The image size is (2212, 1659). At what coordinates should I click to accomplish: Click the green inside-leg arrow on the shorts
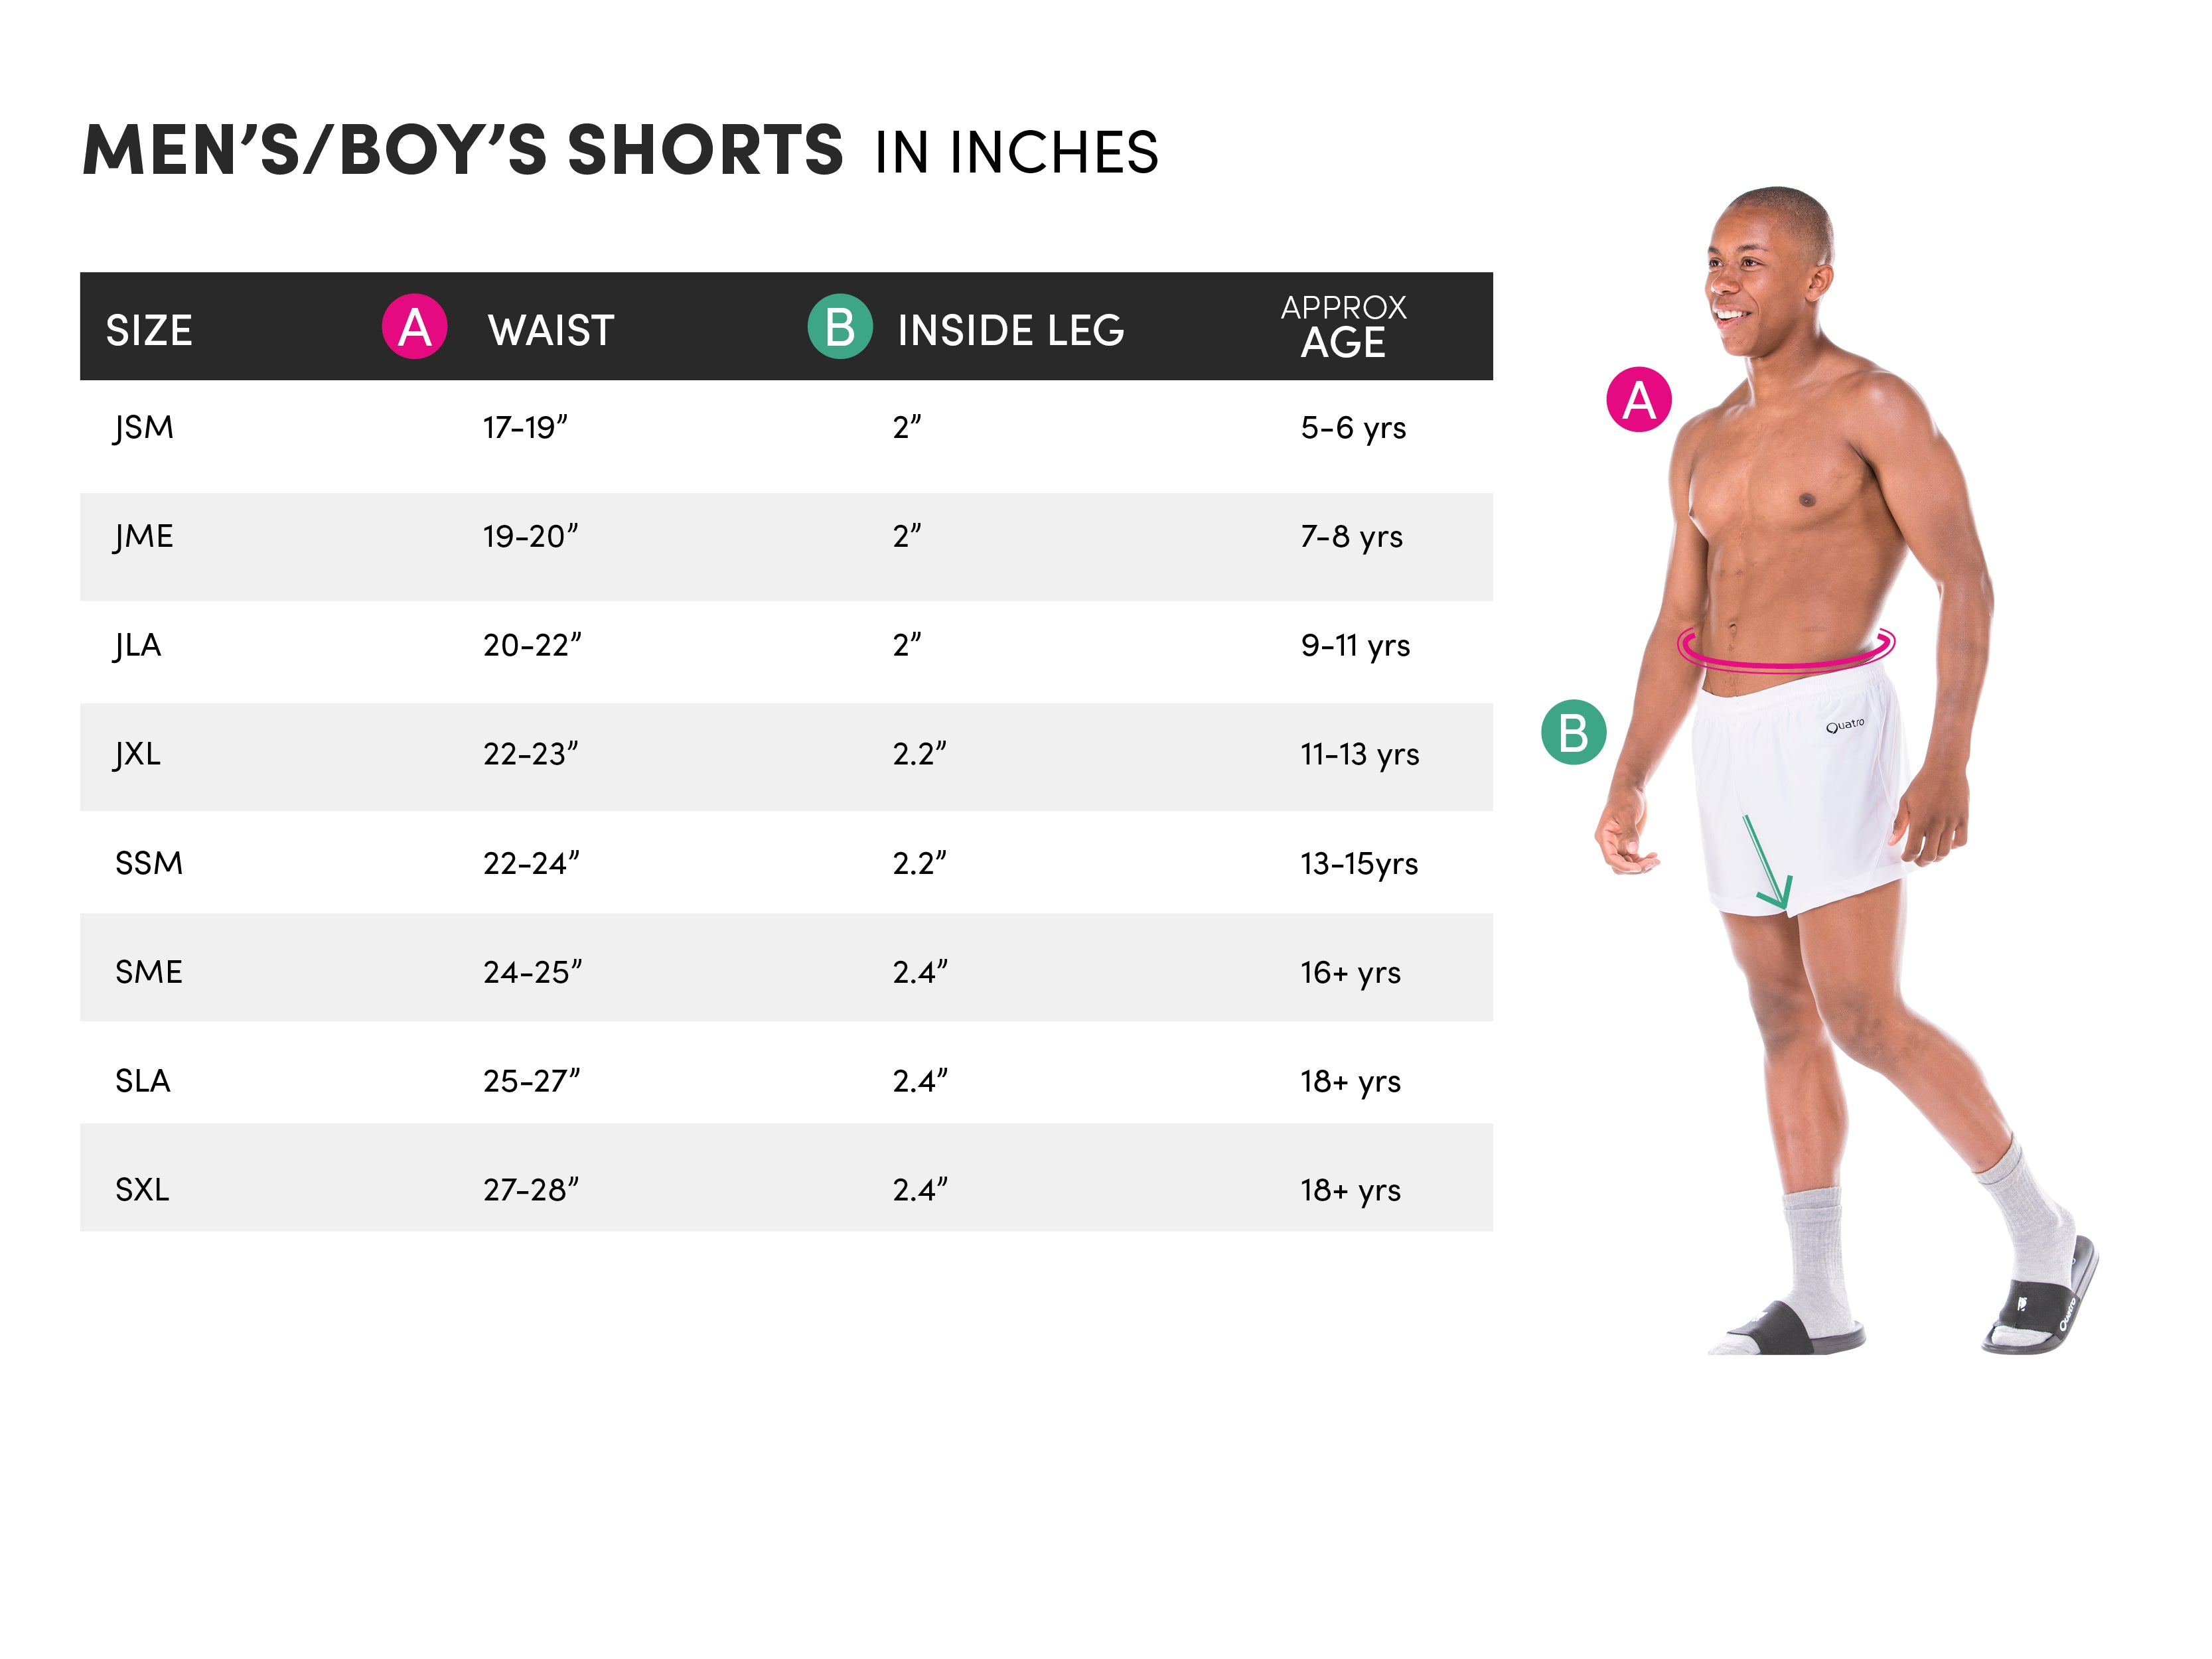point(1766,862)
